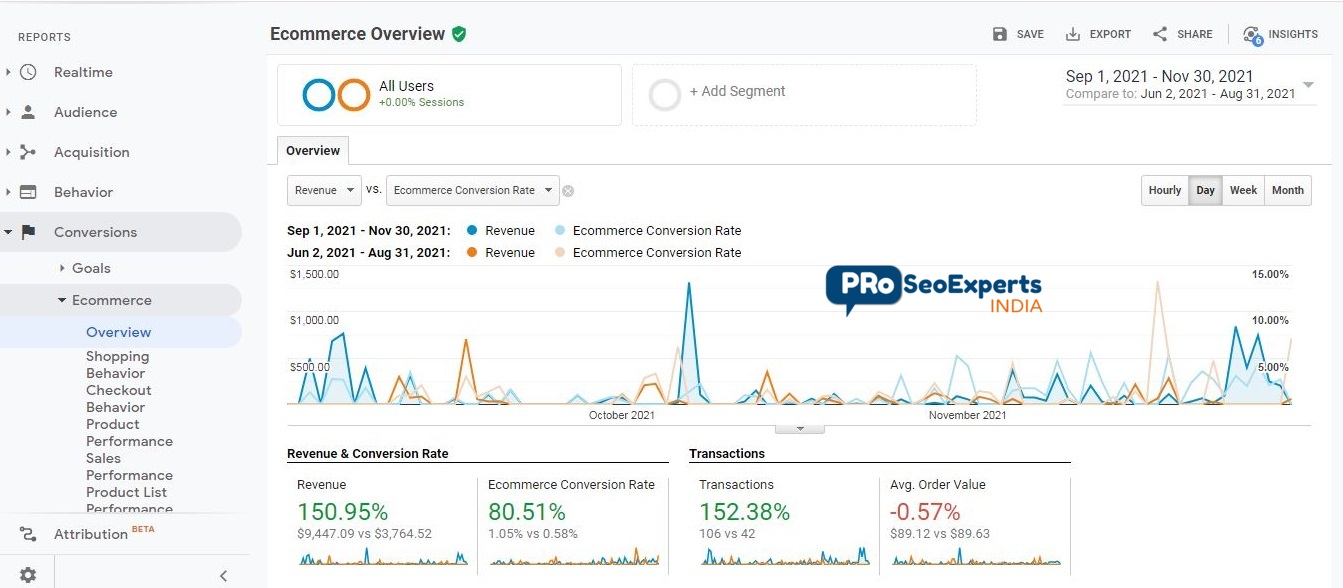Screen dimensions: 1343x588
Task: Click the INSIGHTS button text
Action: [1293, 34]
